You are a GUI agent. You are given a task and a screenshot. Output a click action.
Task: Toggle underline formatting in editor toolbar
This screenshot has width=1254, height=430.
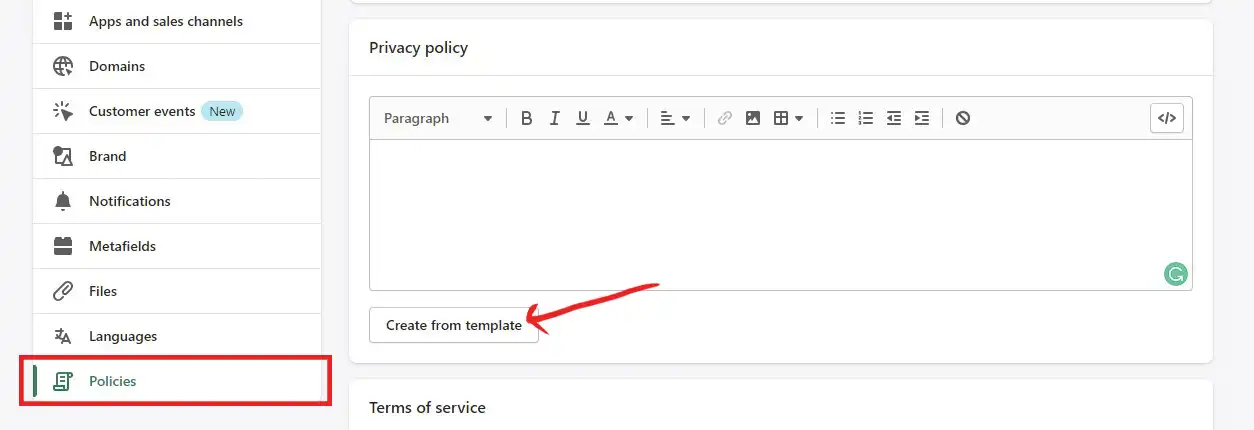pyautogui.click(x=583, y=118)
